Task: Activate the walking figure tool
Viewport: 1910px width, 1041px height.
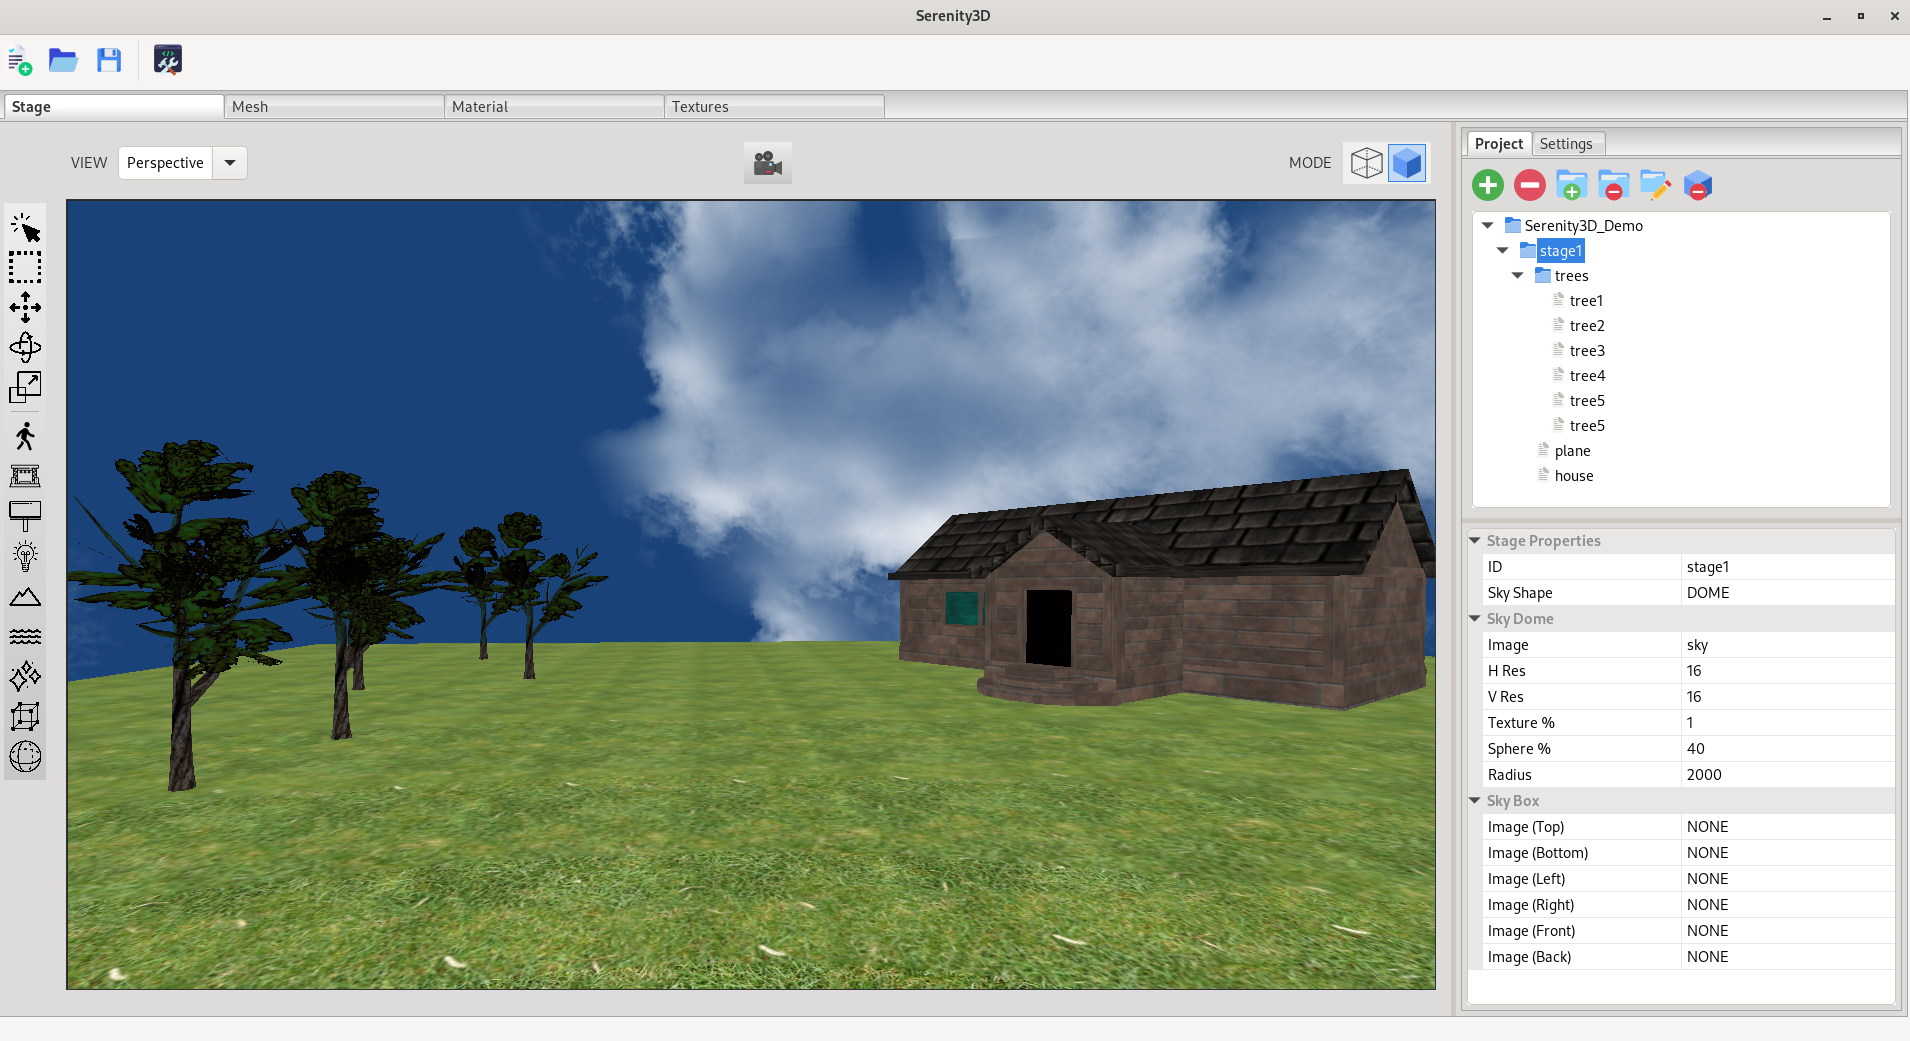Action: click(x=25, y=436)
